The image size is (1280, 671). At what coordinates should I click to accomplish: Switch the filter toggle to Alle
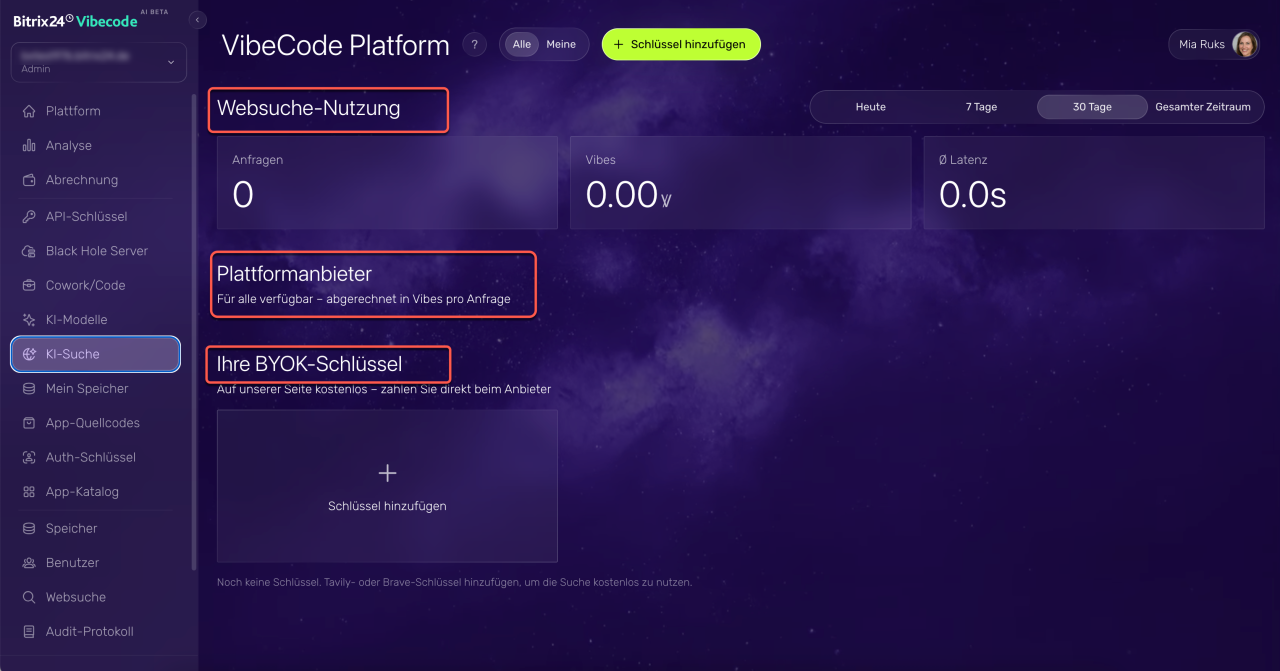pos(522,45)
